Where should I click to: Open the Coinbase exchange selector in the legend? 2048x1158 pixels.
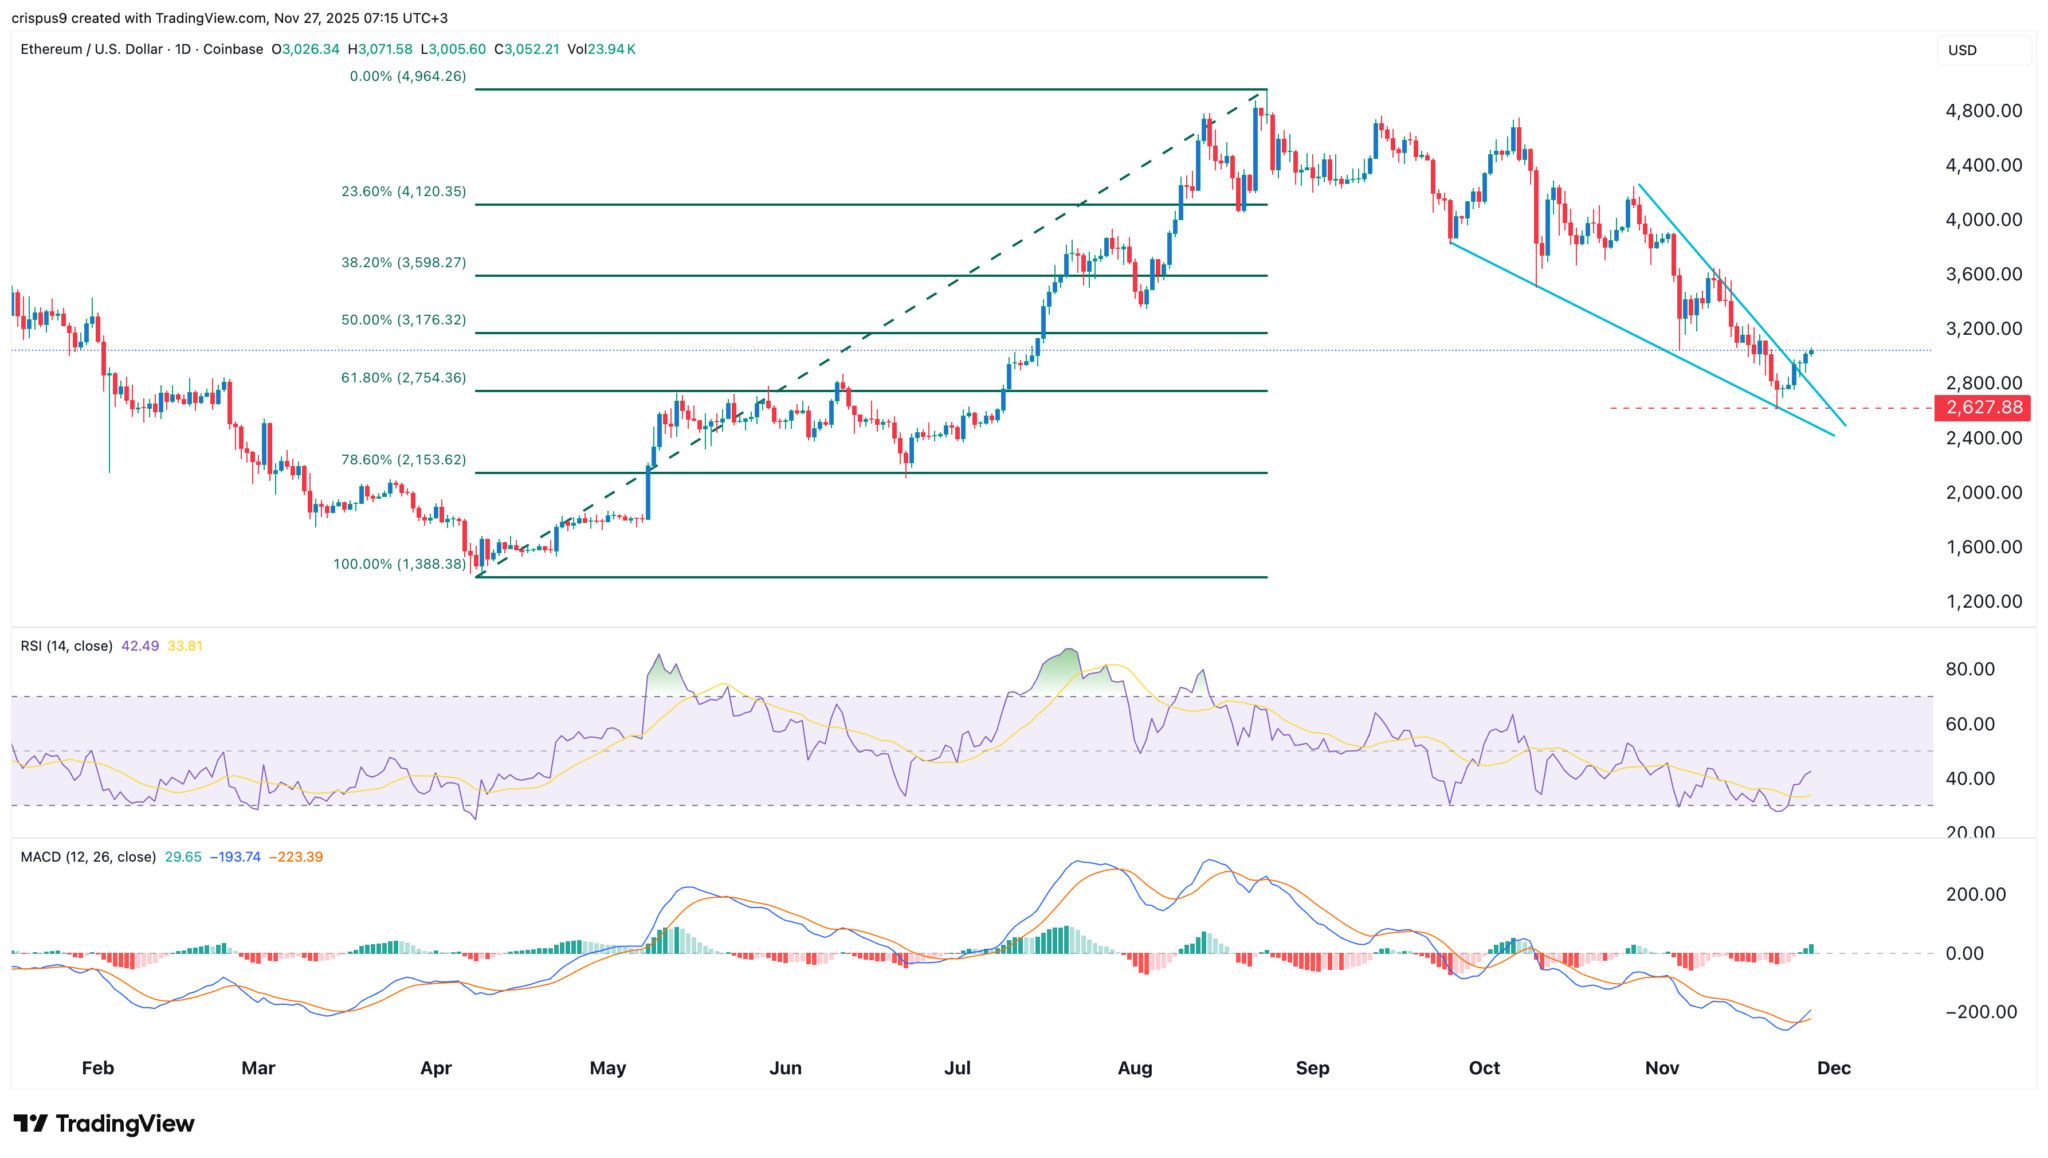pos(232,47)
